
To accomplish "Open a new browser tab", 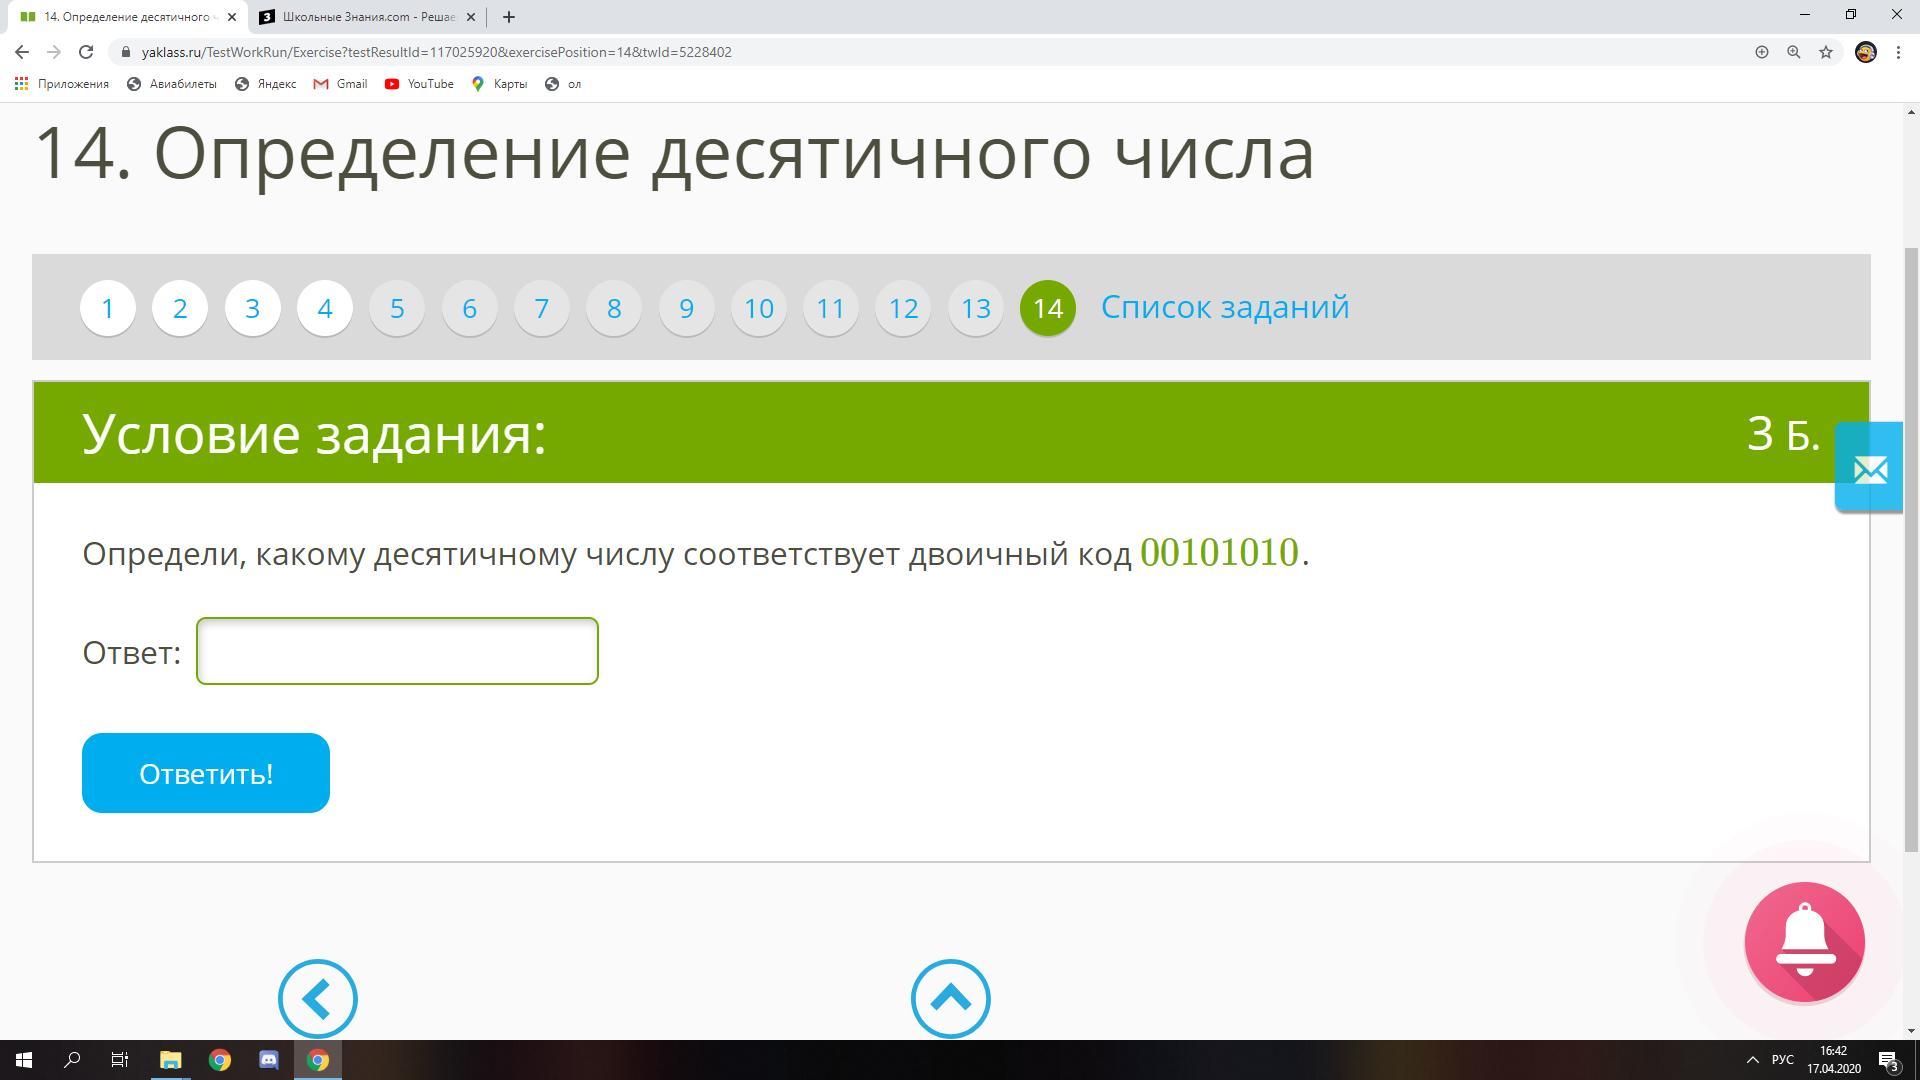I will (508, 17).
